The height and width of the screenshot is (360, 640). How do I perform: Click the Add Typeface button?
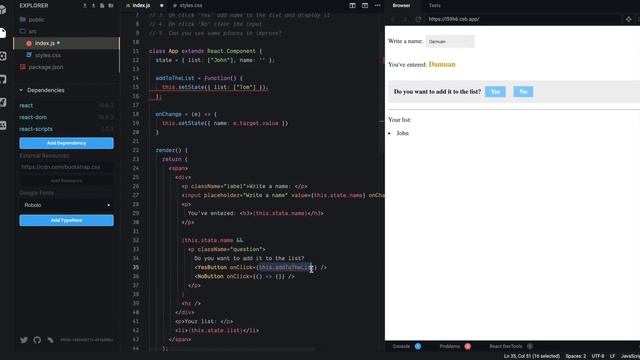pos(67,220)
